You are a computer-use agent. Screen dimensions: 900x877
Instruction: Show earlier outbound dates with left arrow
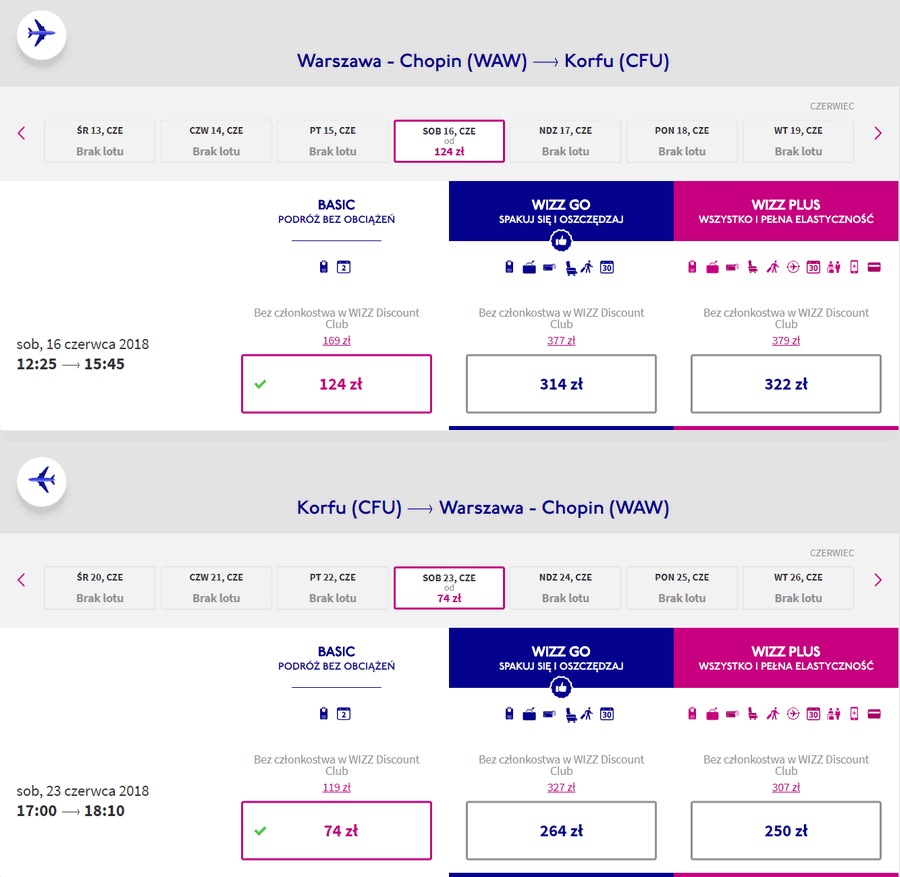[x=22, y=133]
